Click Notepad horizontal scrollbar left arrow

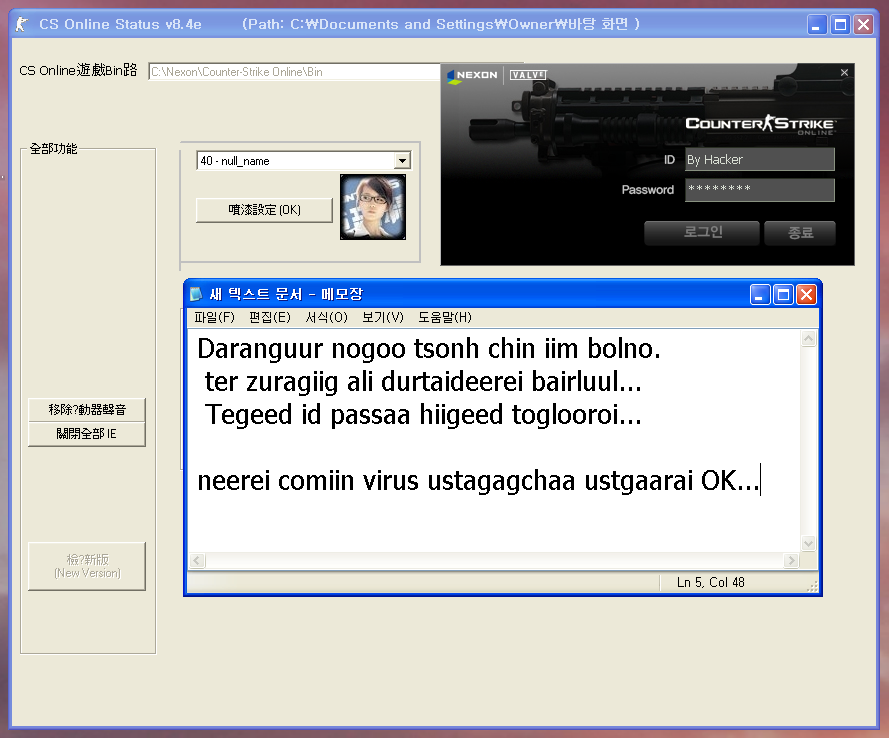coord(197,561)
